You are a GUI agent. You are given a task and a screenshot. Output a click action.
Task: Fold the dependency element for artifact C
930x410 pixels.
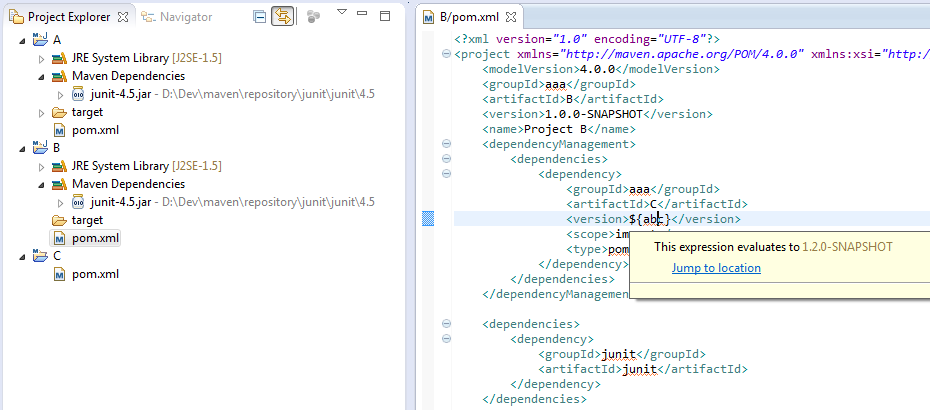(x=447, y=174)
